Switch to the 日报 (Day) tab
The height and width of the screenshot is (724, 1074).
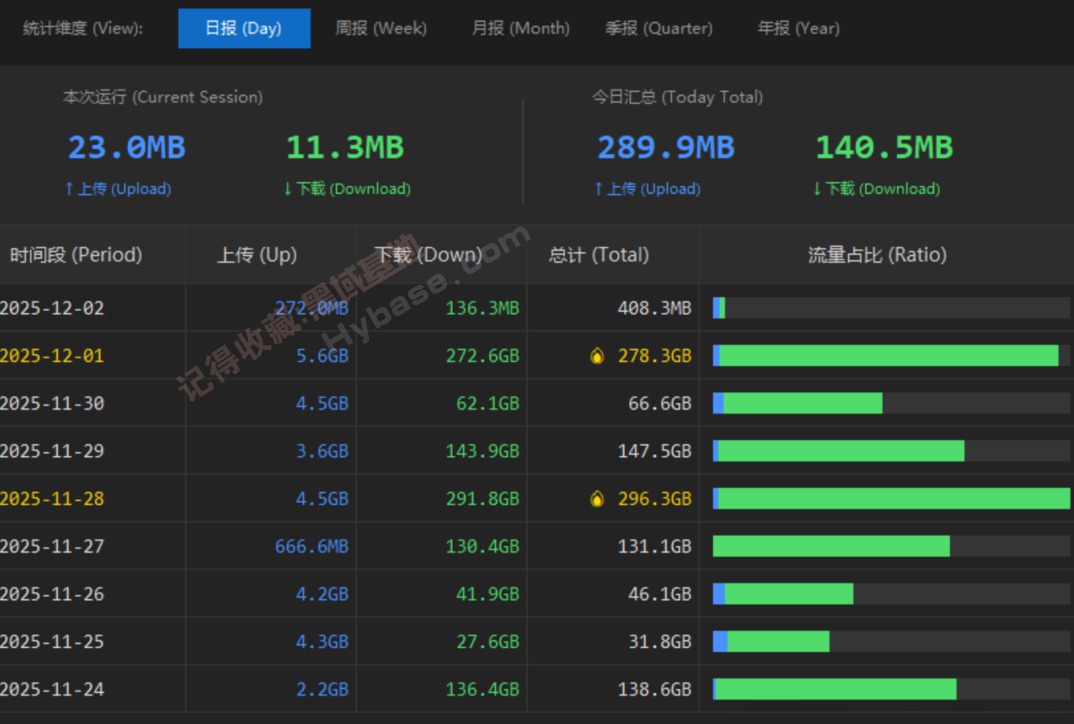coord(243,28)
